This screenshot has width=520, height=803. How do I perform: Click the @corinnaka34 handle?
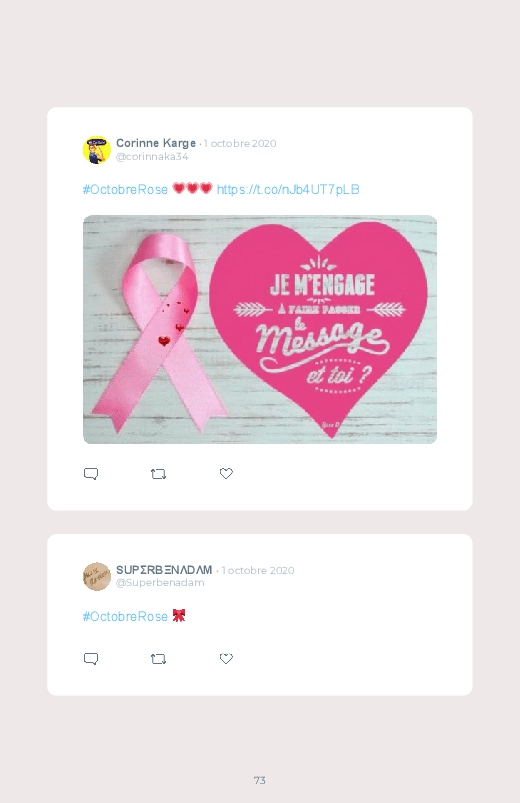click(152, 157)
